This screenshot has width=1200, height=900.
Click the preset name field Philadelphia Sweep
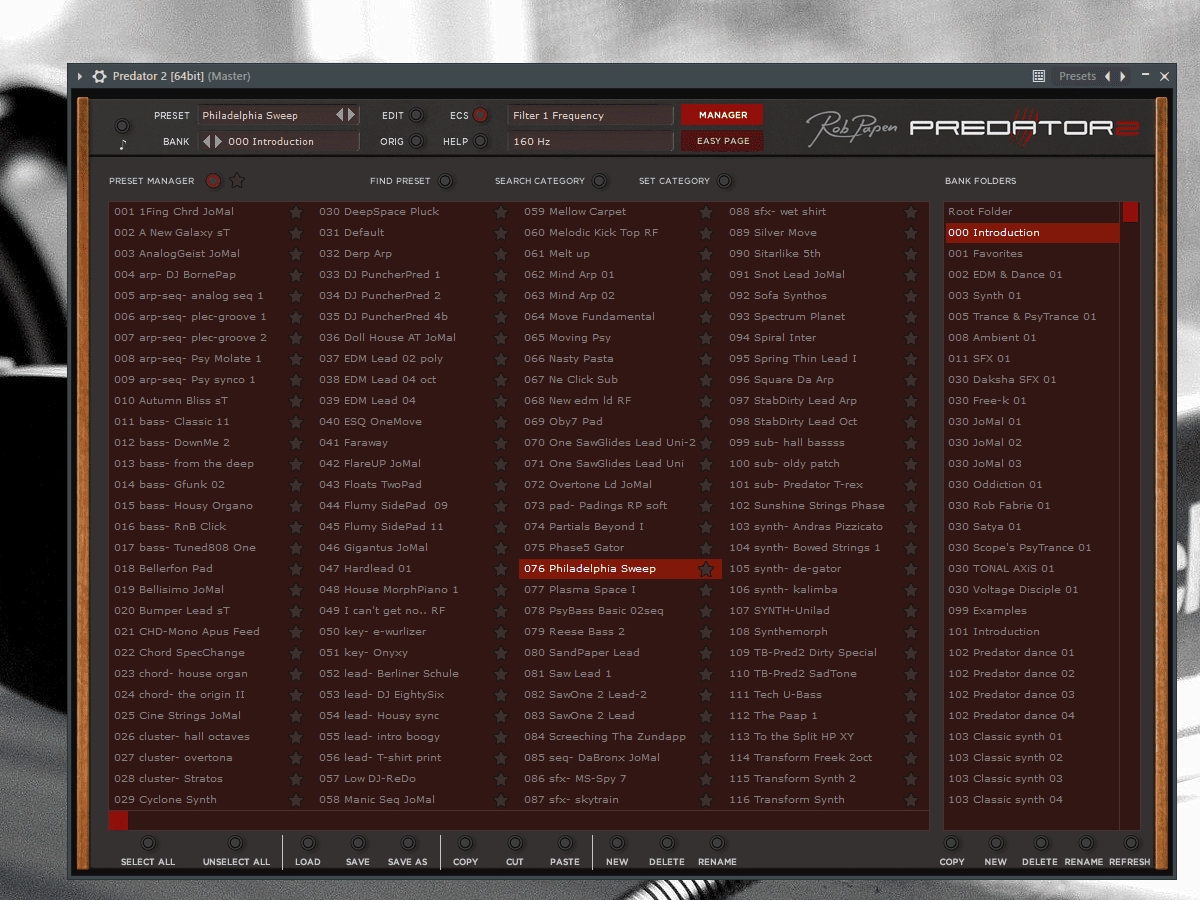tap(266, 115)
